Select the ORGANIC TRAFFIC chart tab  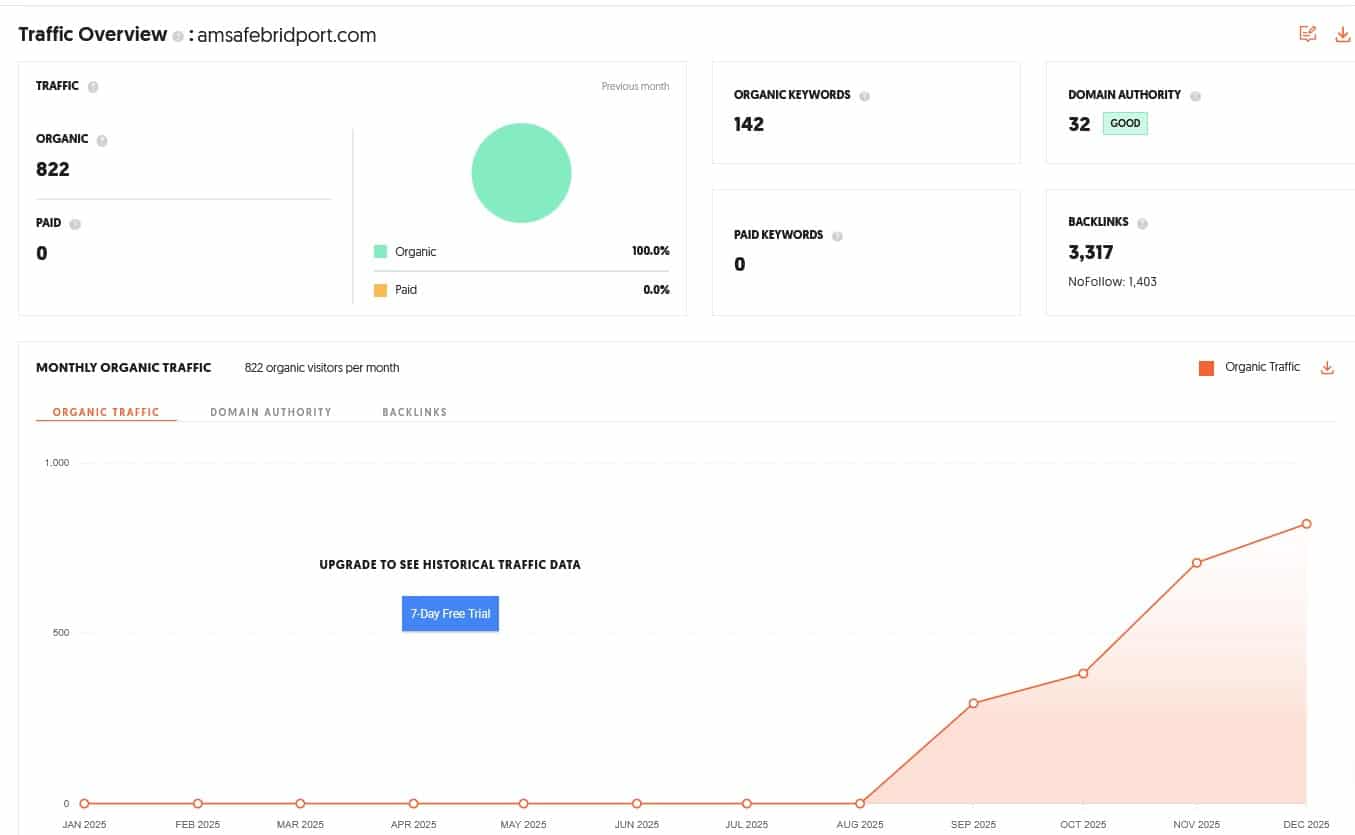click(x=106, y=412)
